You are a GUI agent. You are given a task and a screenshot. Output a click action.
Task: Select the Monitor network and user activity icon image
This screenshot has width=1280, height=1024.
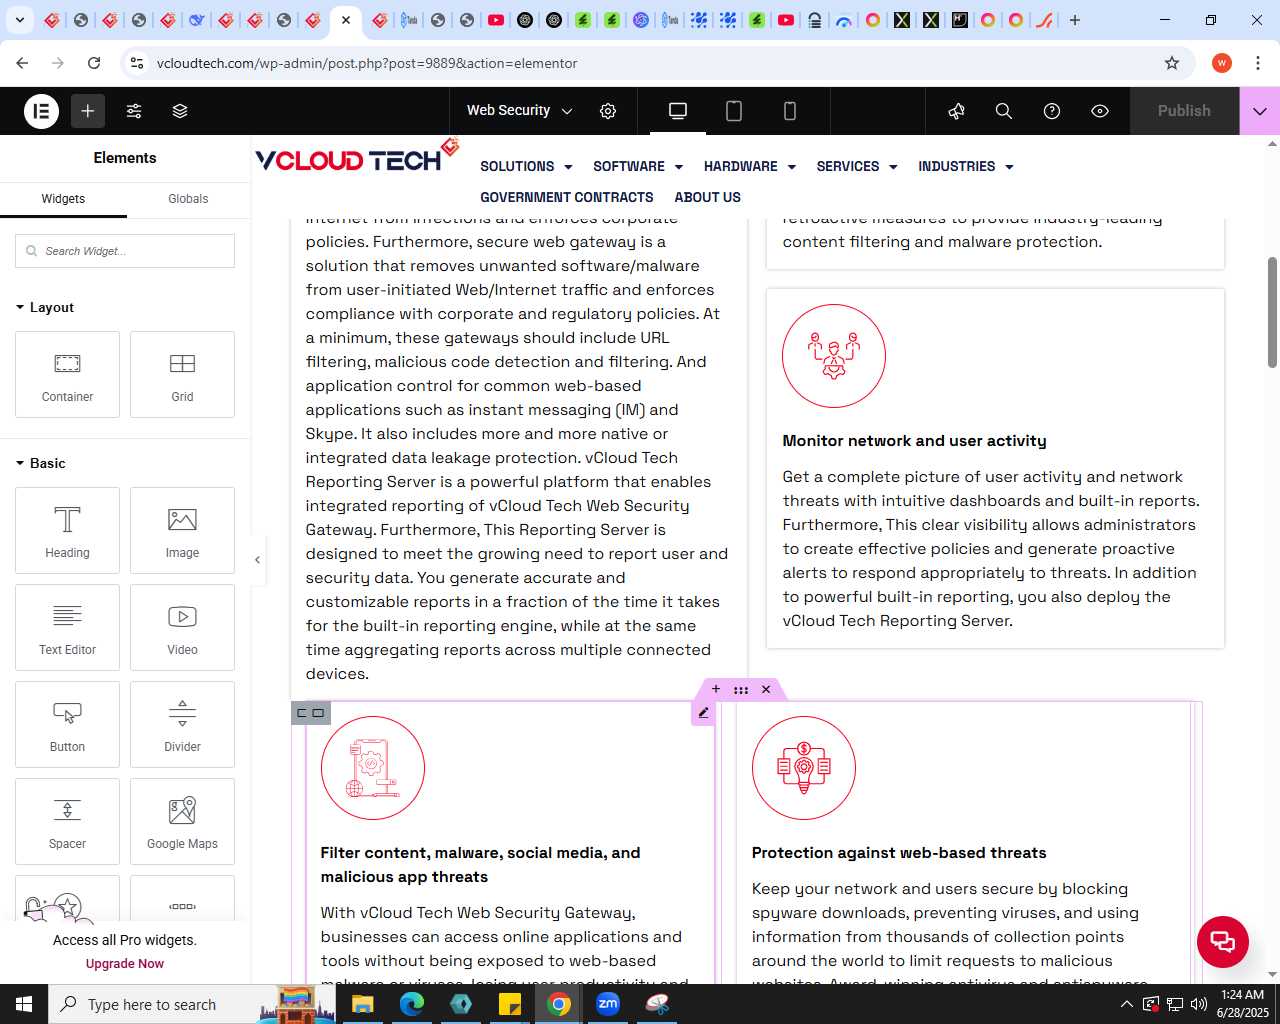coord(834,356)
